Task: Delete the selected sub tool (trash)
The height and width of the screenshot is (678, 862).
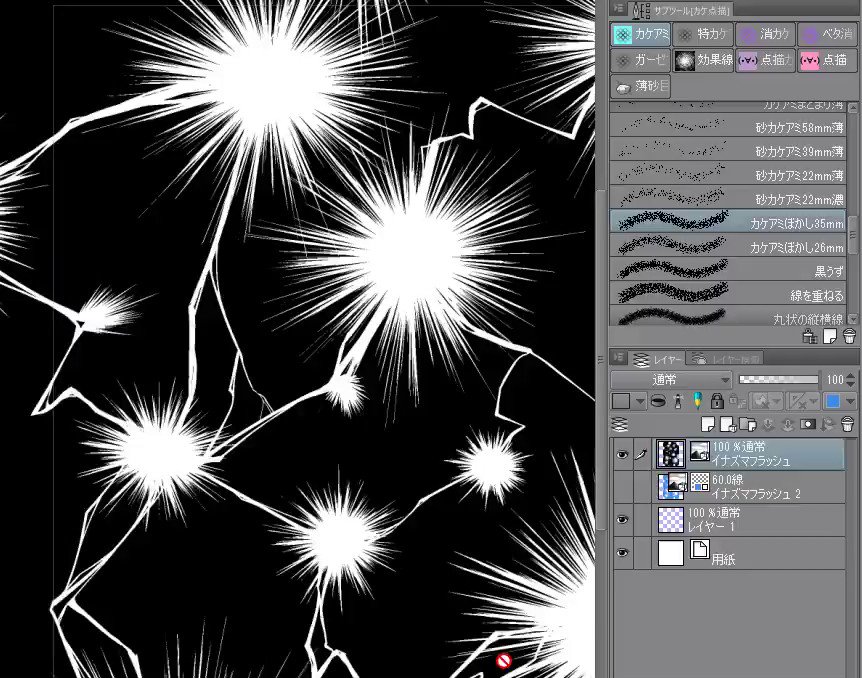Action: click(849, 335)
